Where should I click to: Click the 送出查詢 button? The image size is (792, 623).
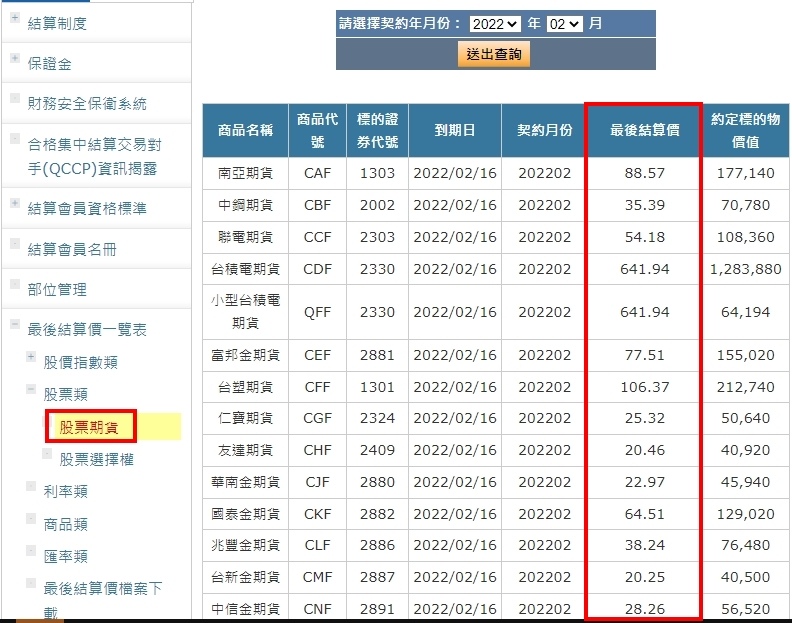pyautogui.click(x=494, y=54)
